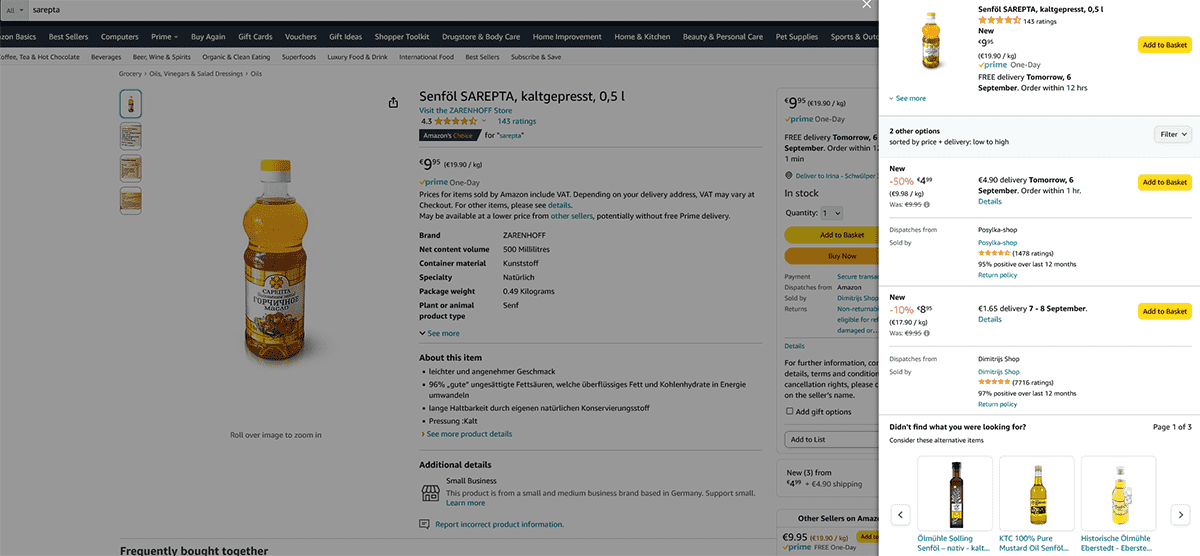Open the Quantity dropdown
Viewport: 1200px width, 556px height.
click(x=831, y=213)
